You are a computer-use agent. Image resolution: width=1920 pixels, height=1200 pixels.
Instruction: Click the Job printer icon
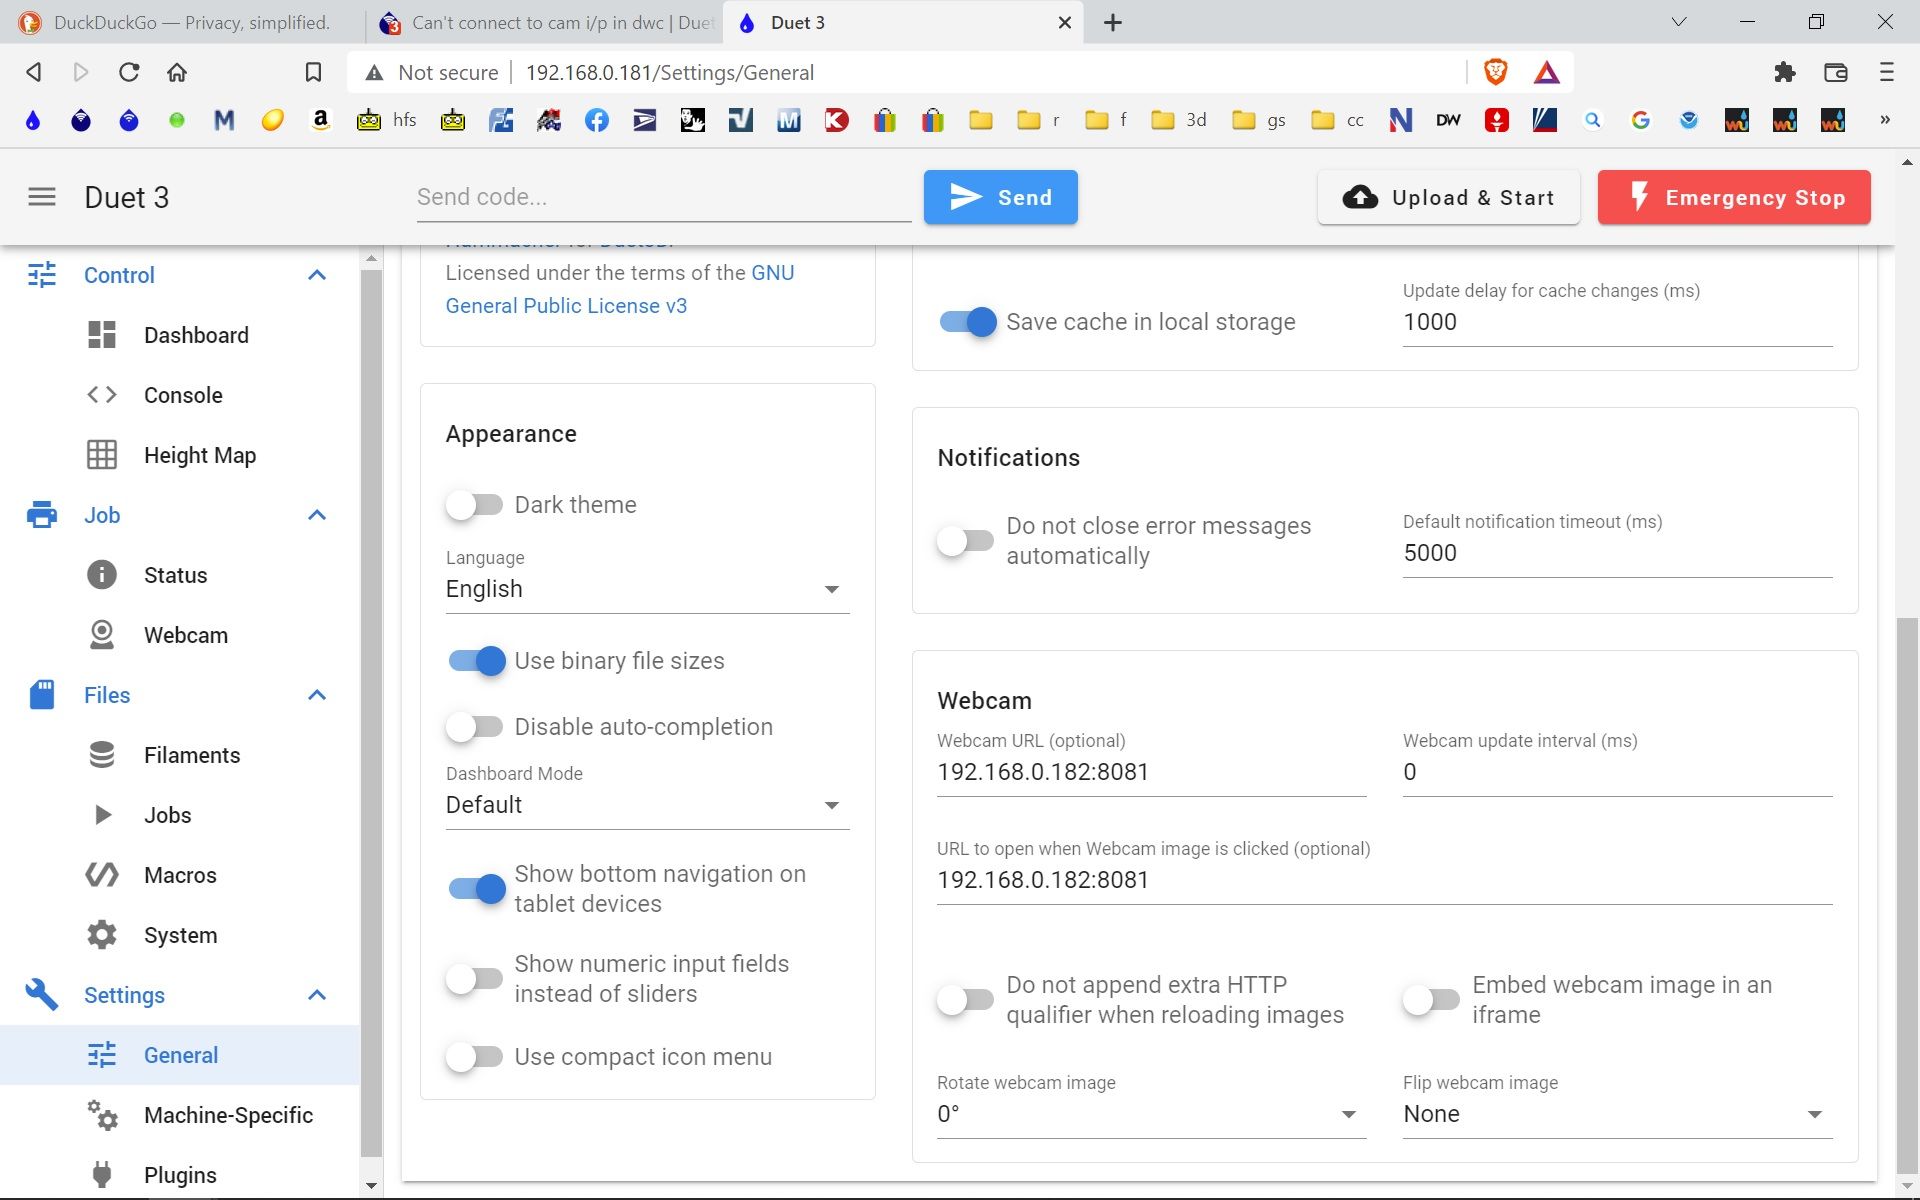[x=42, y=515]
